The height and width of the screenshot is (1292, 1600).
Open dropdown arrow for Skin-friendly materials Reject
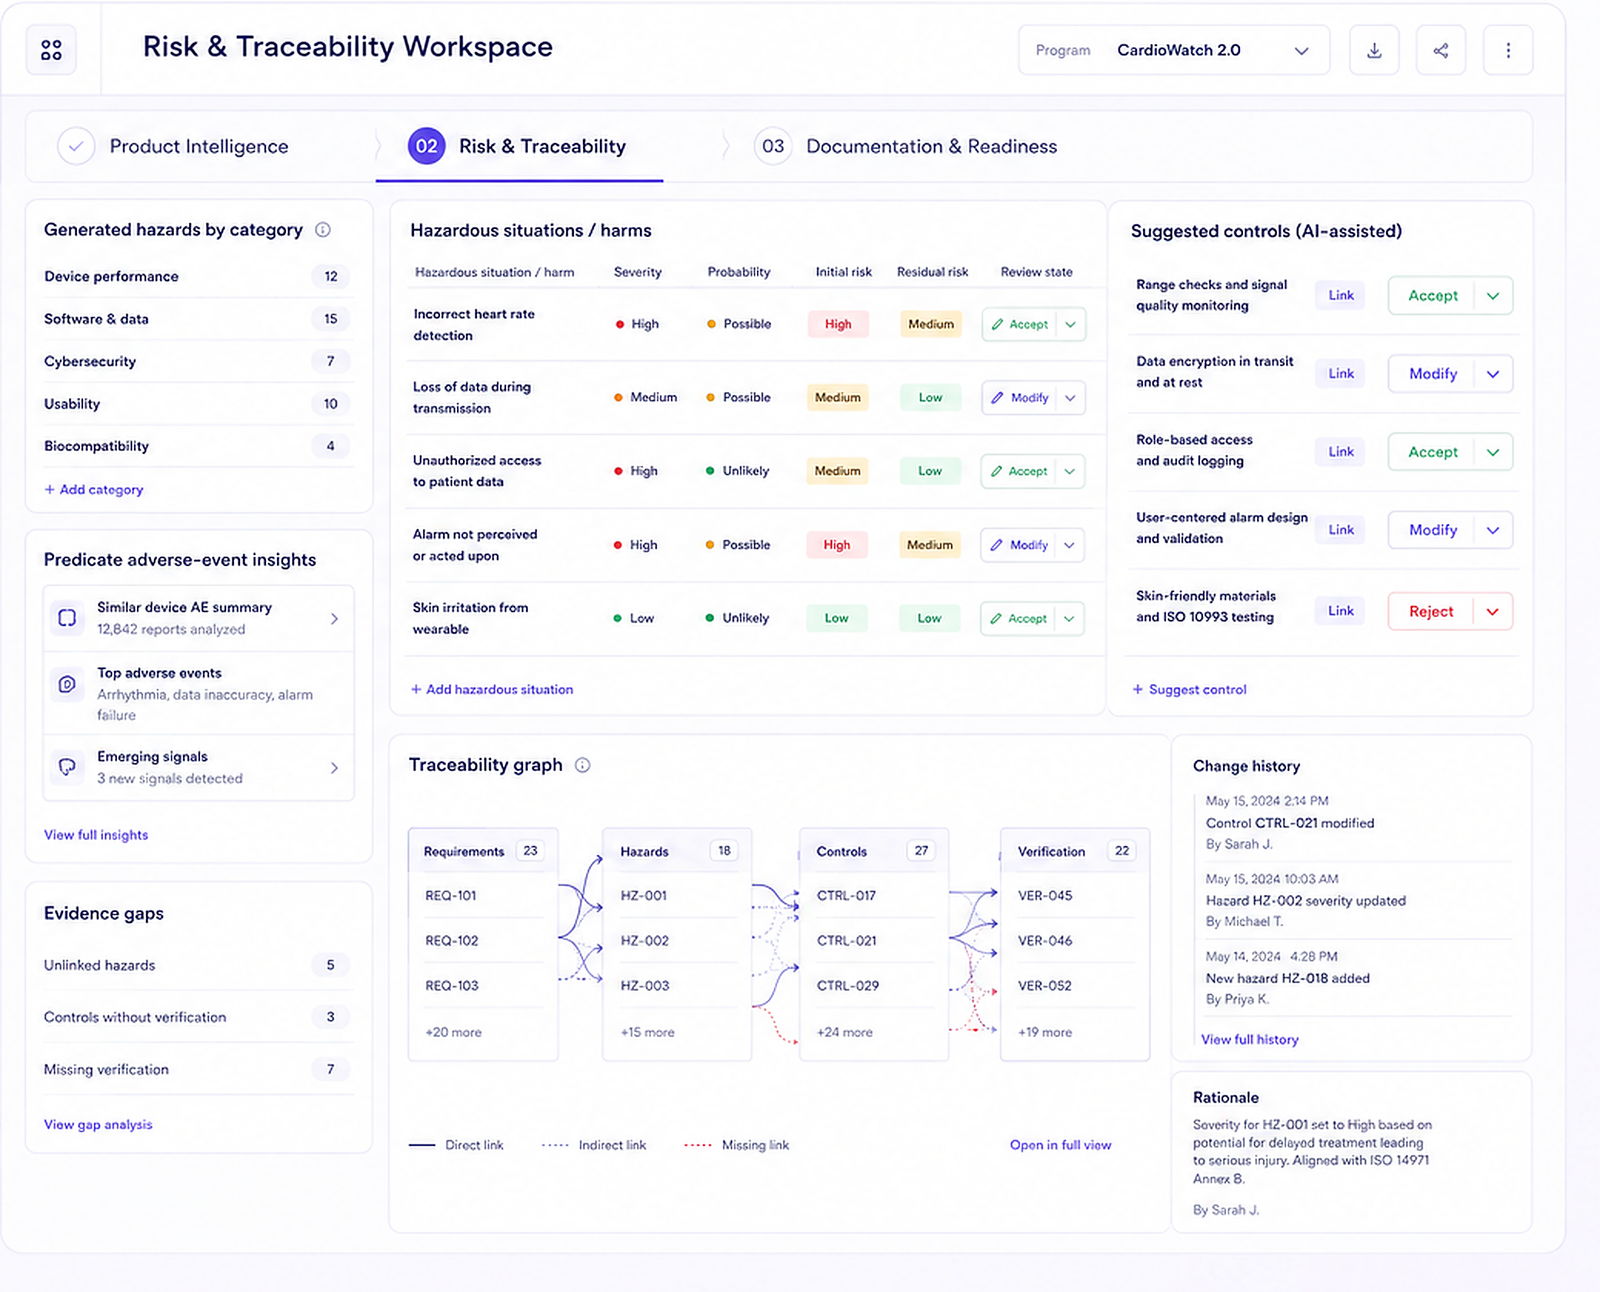coord(1493,611)
